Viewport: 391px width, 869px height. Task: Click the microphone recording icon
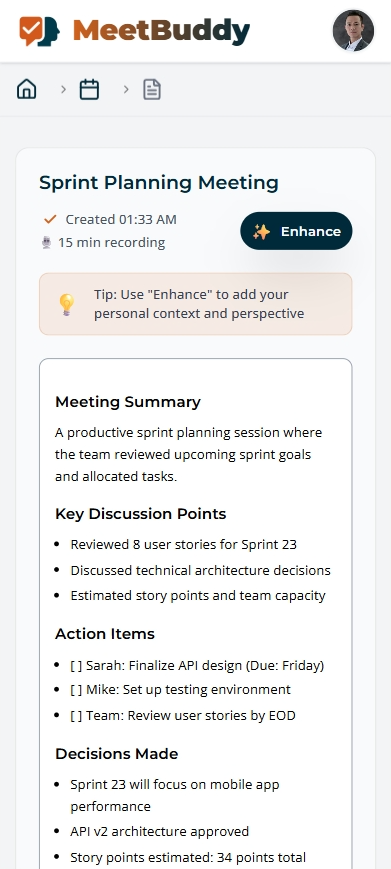click(x=47, y=243)
